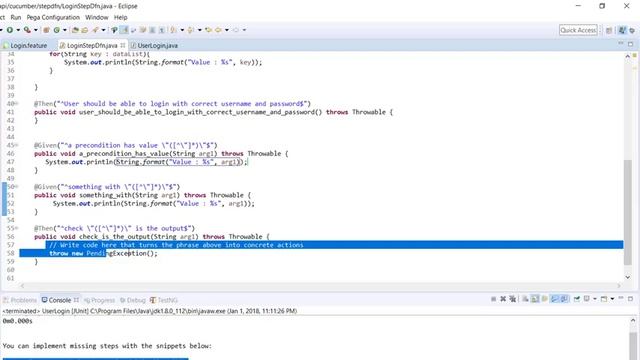Click the Open Task folder icon
Image resolution: width=640 pixels, height=360 pixels.
point(84,30)
